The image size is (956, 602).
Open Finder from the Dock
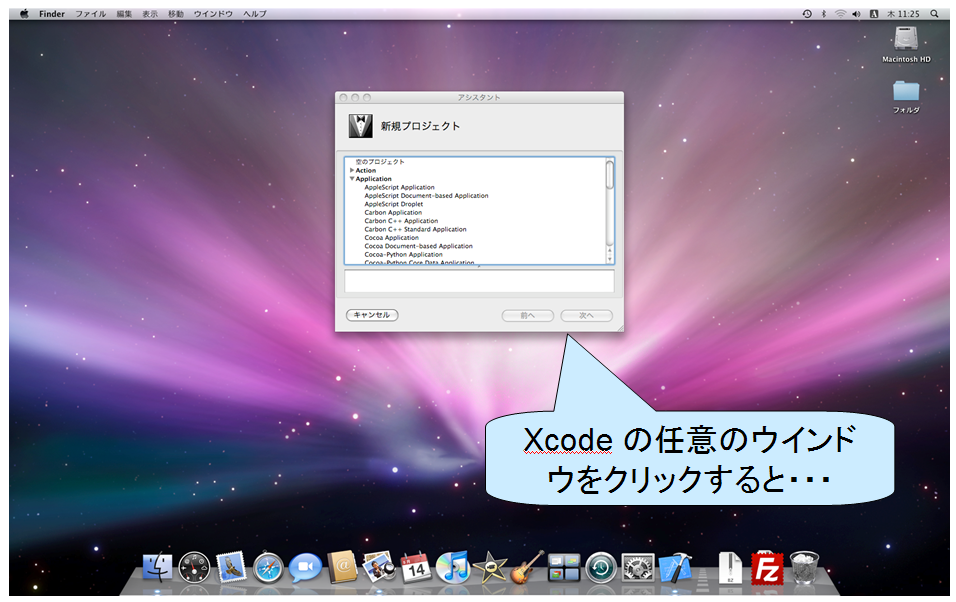click(x=157, y=567)
